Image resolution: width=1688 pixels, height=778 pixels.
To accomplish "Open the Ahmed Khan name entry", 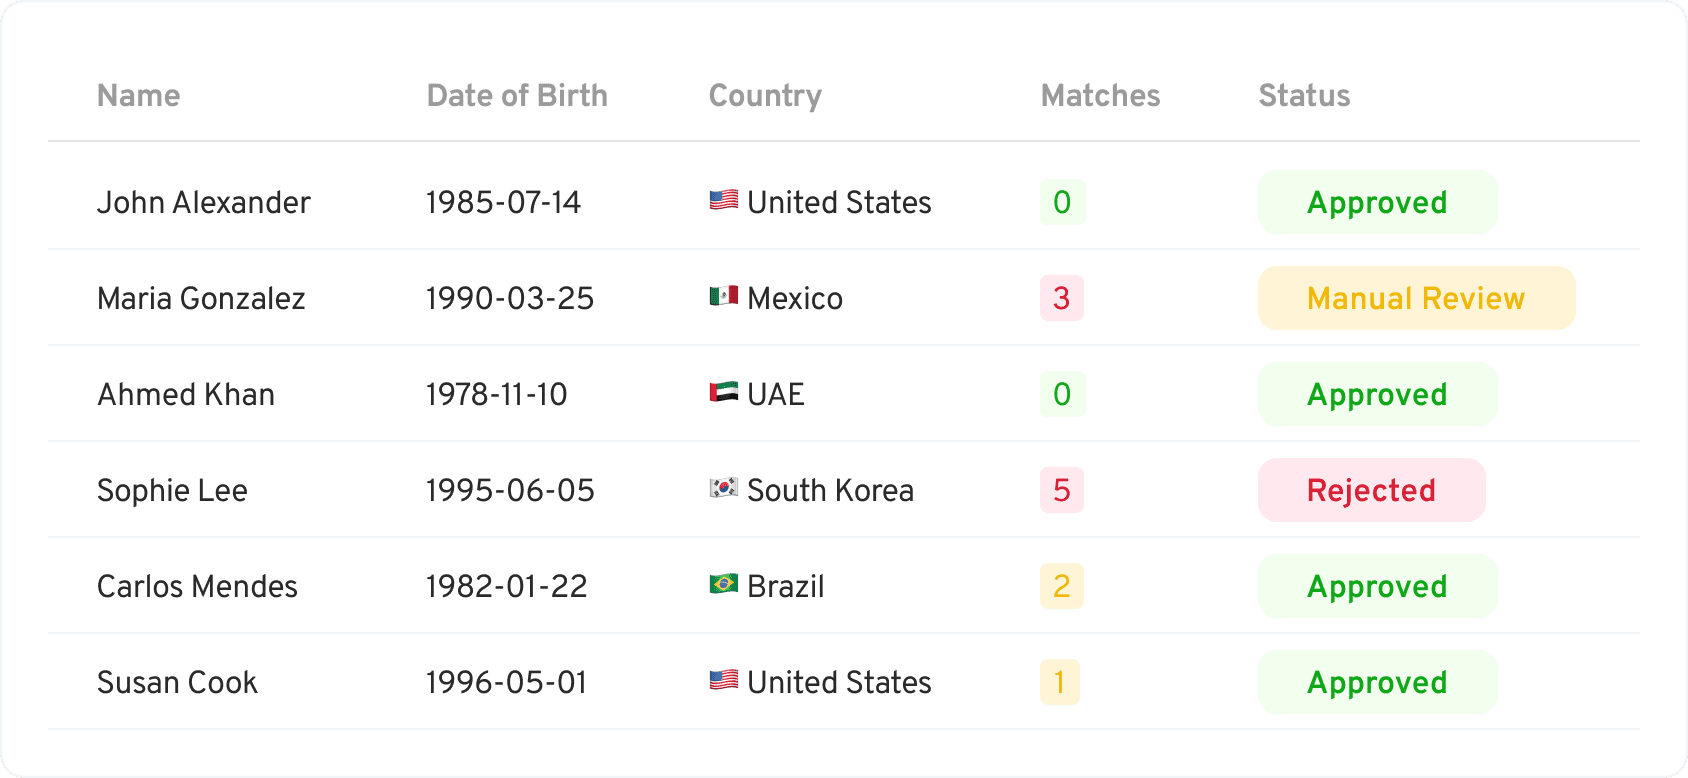I will pyautogui.click(x=186, y=394).
